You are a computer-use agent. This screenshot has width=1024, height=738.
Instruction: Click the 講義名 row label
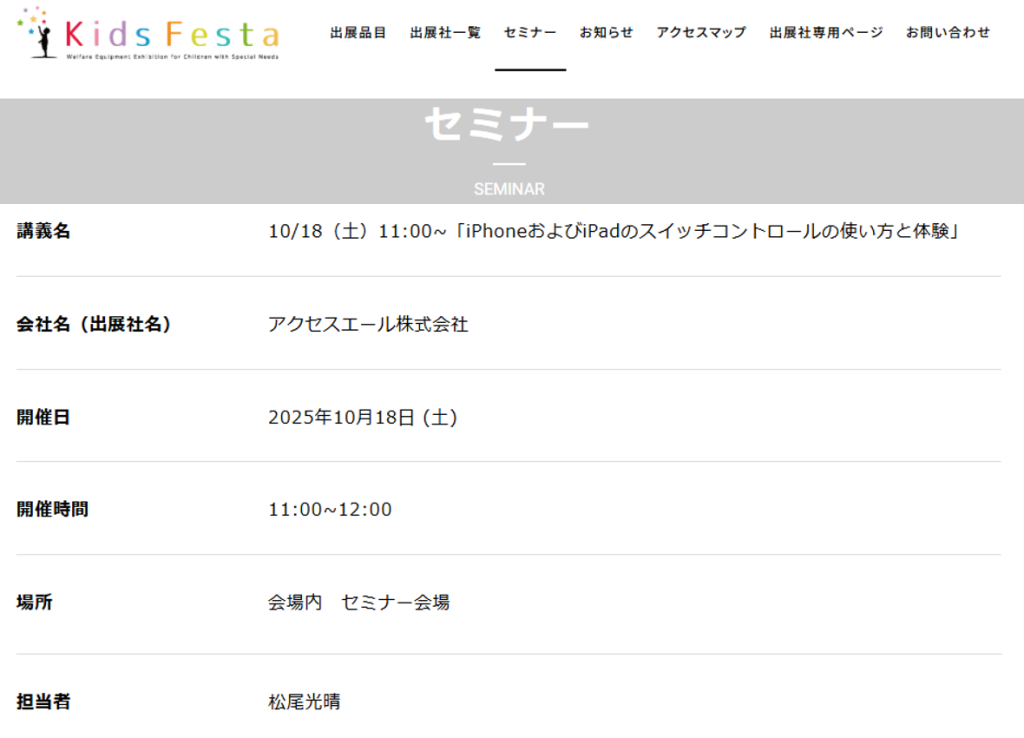point(44,232)
